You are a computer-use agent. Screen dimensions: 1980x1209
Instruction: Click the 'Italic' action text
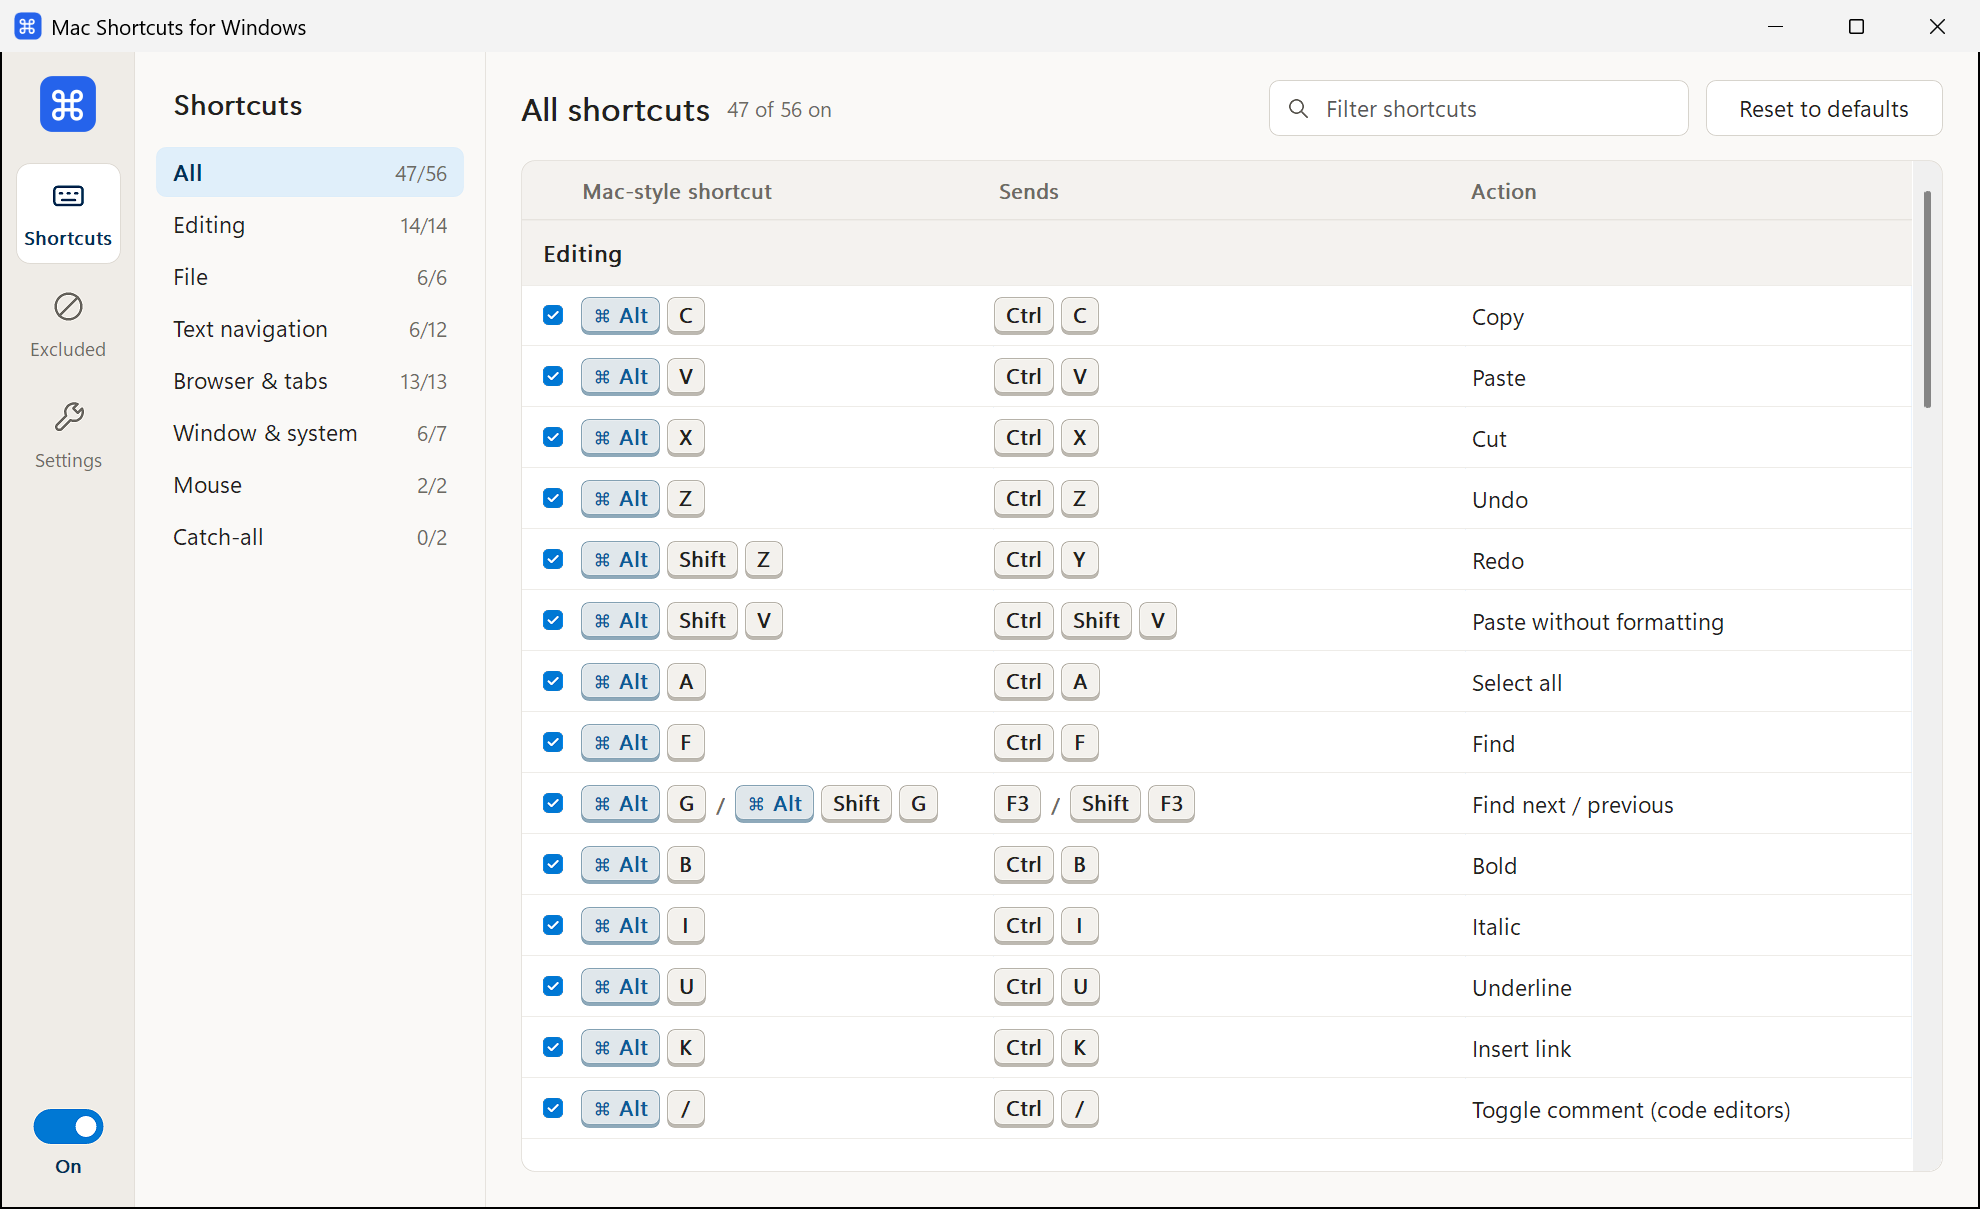1496,927
